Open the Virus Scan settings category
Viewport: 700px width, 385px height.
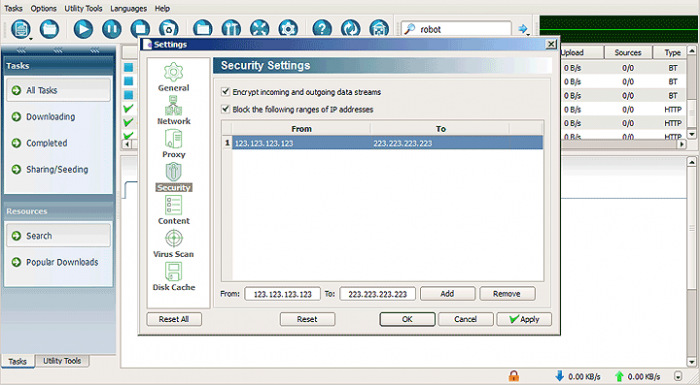[x=174, y=243]
